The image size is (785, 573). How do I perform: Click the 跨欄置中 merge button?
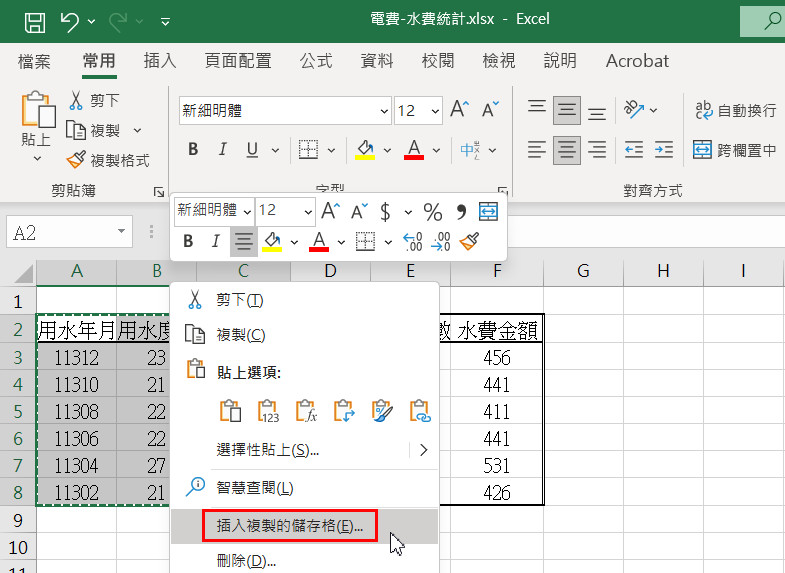(x=735, y=150)
